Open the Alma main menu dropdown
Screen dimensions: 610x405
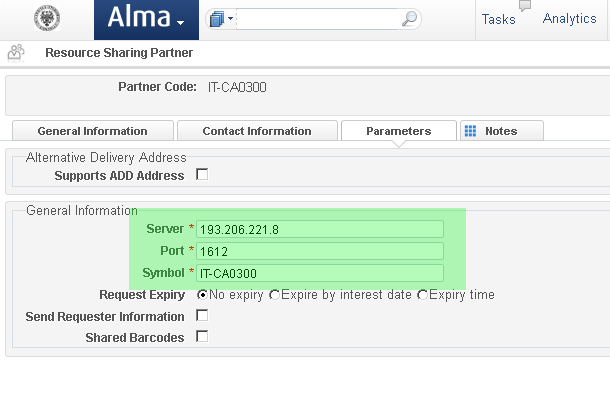(x=146, y=19)
